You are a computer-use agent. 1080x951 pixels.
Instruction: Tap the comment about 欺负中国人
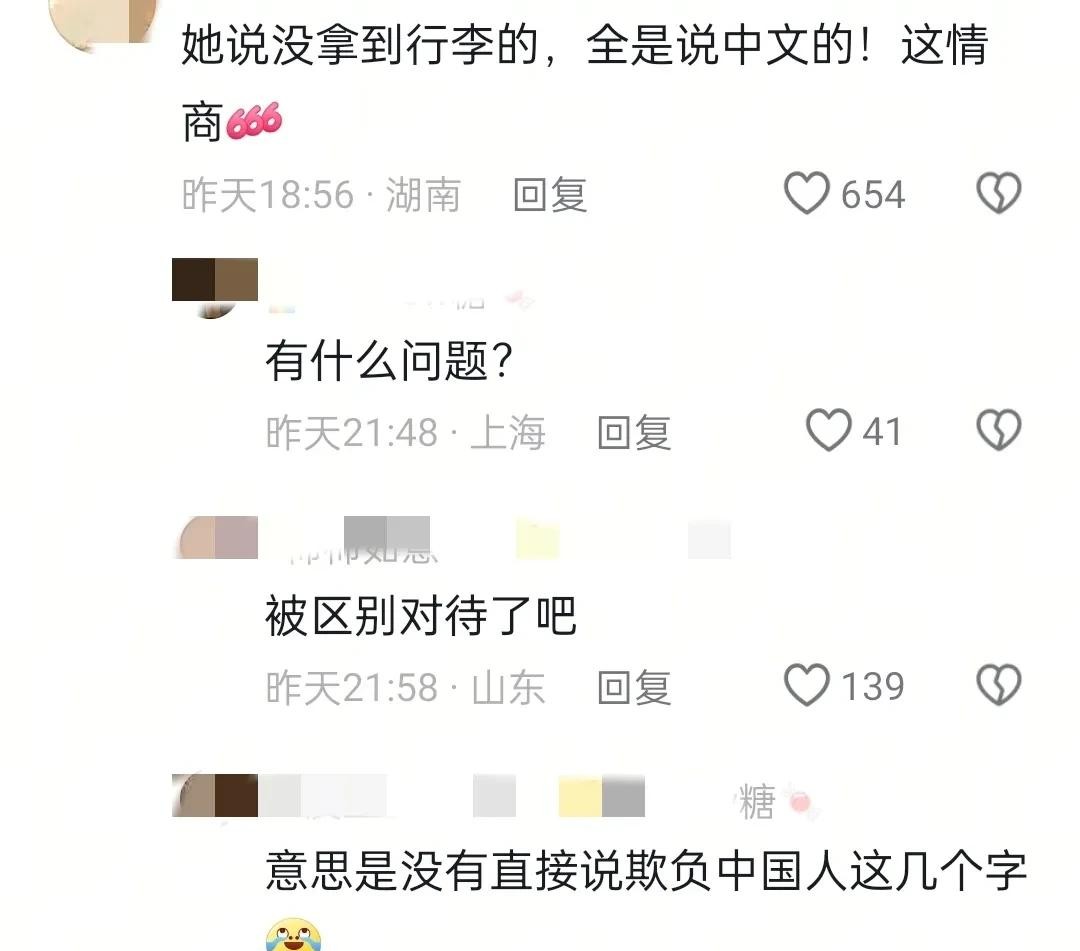point(645,872)
